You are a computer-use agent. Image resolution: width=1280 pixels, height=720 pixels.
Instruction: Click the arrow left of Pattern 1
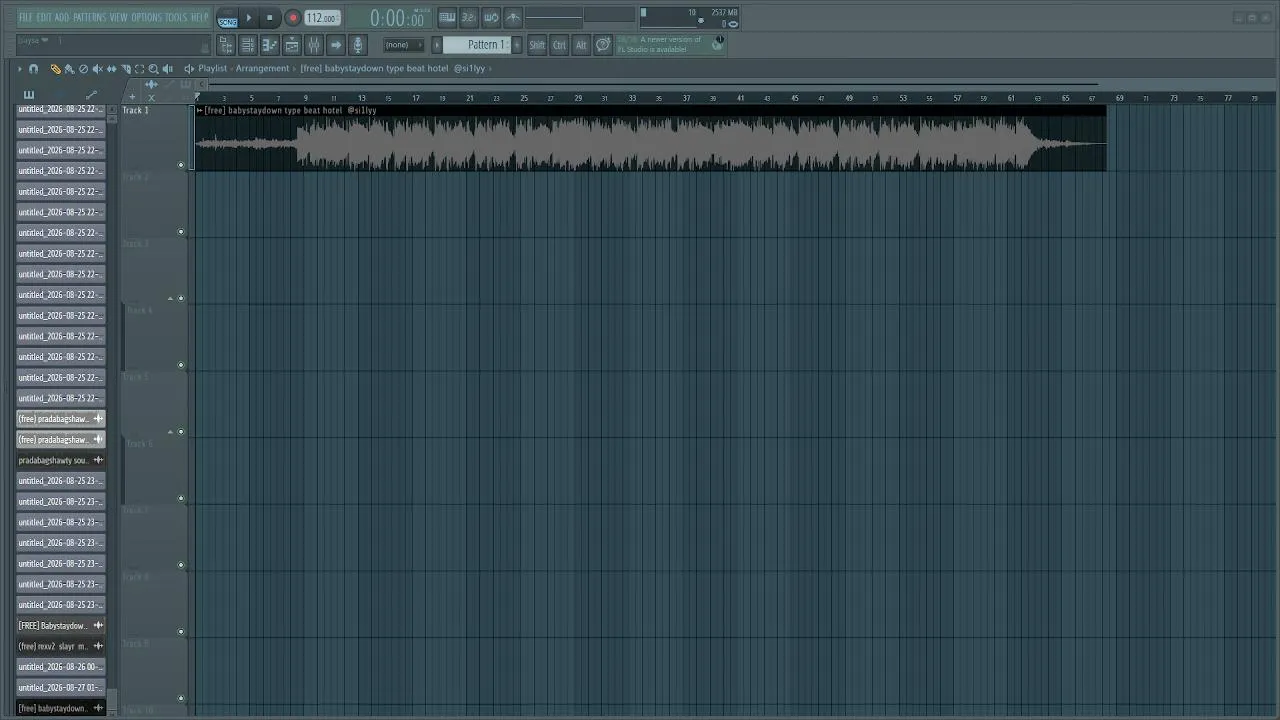point(437,45)
